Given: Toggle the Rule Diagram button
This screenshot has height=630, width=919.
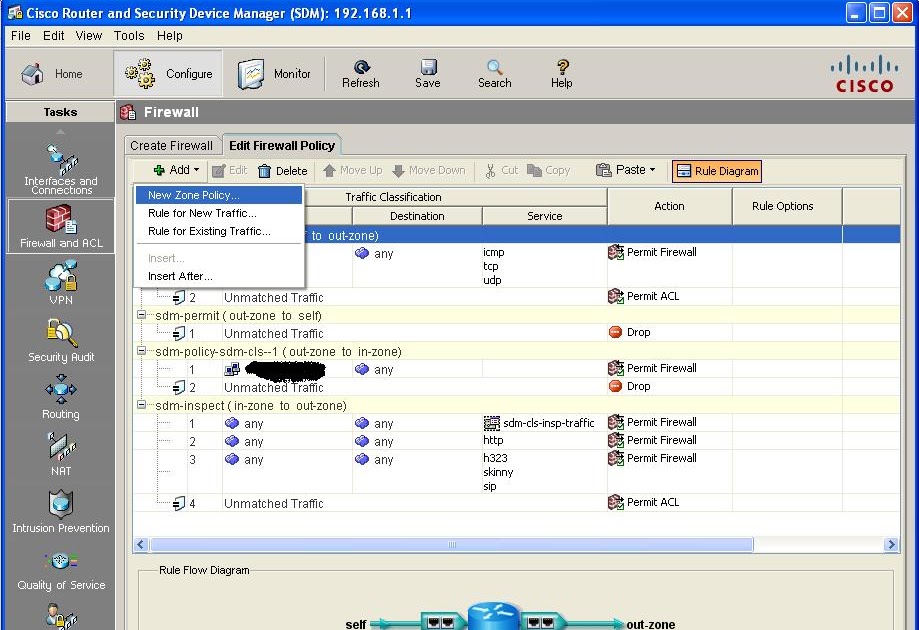Looking at the screenshot, I should (717, 171).
